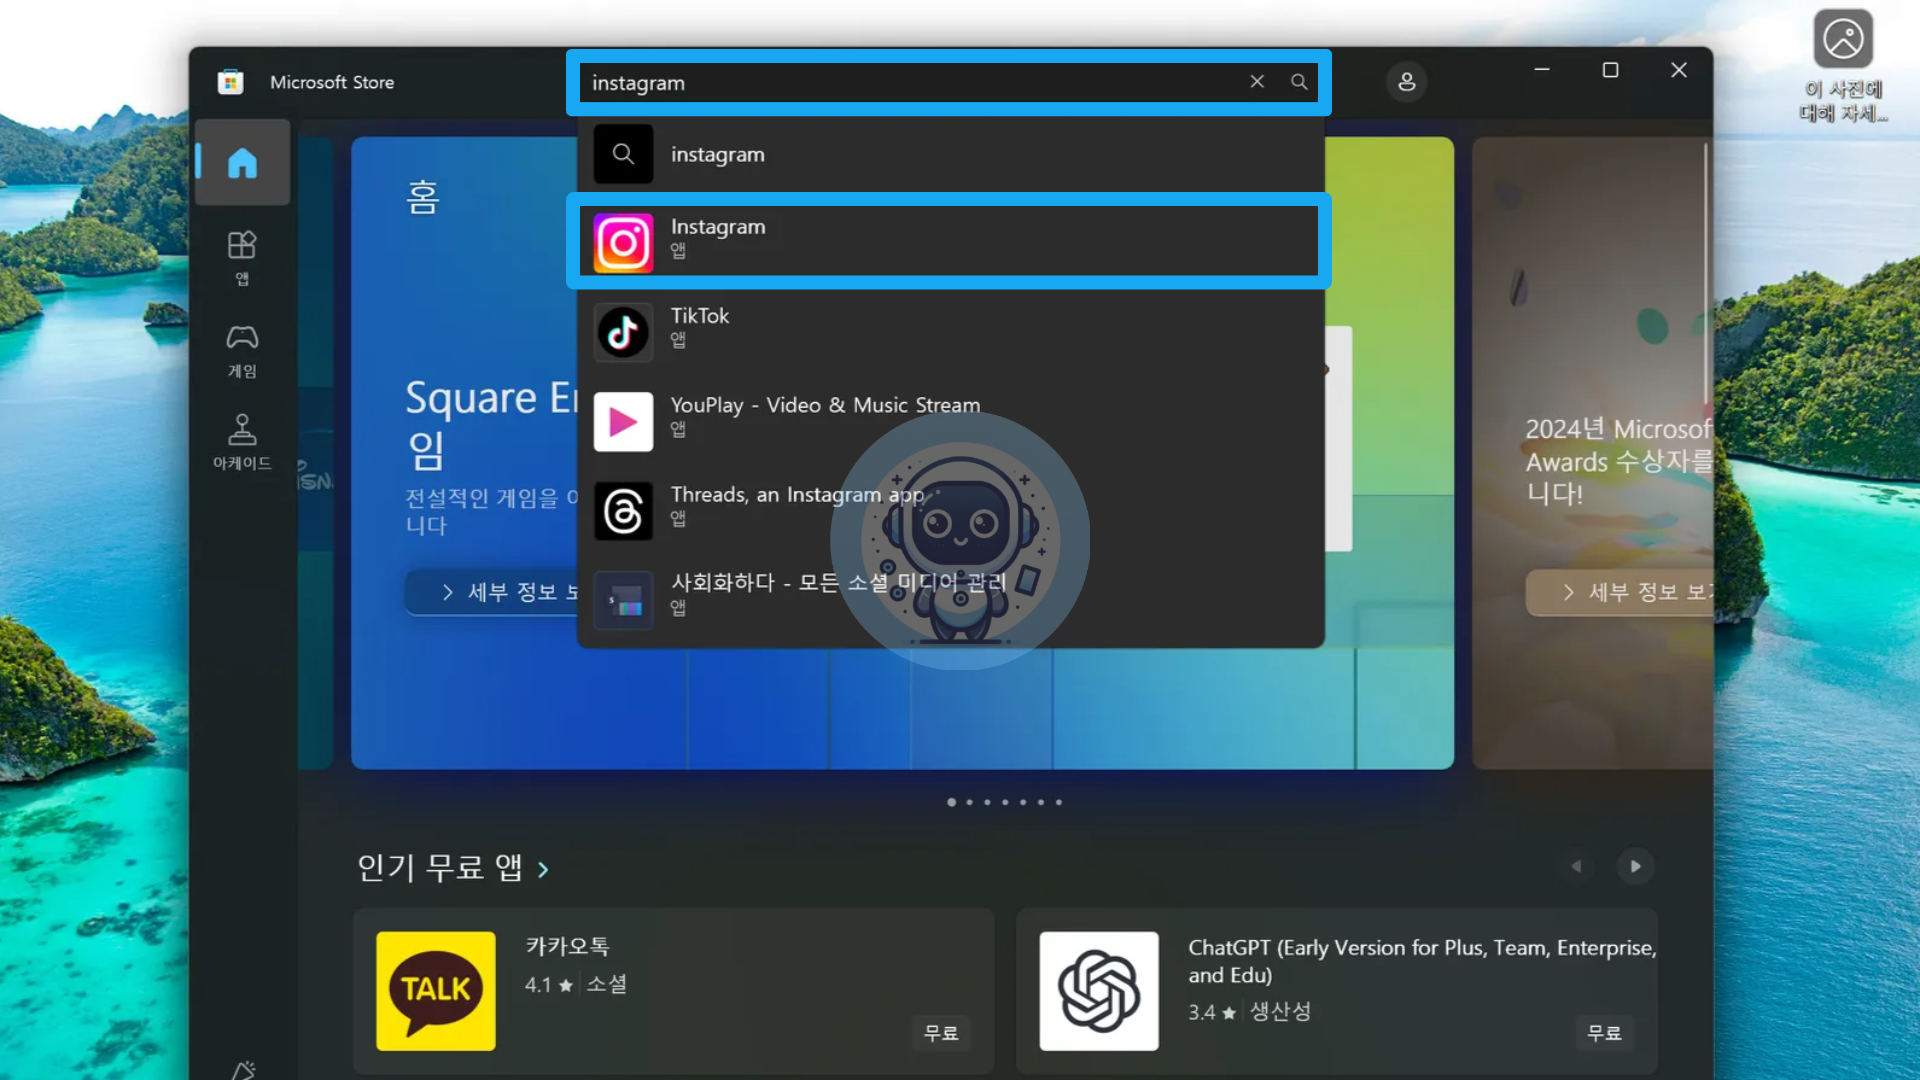This screenshot has height=1080, width=1920.
Task: Click the Microsoft Store logo icon
Action: 231,82
